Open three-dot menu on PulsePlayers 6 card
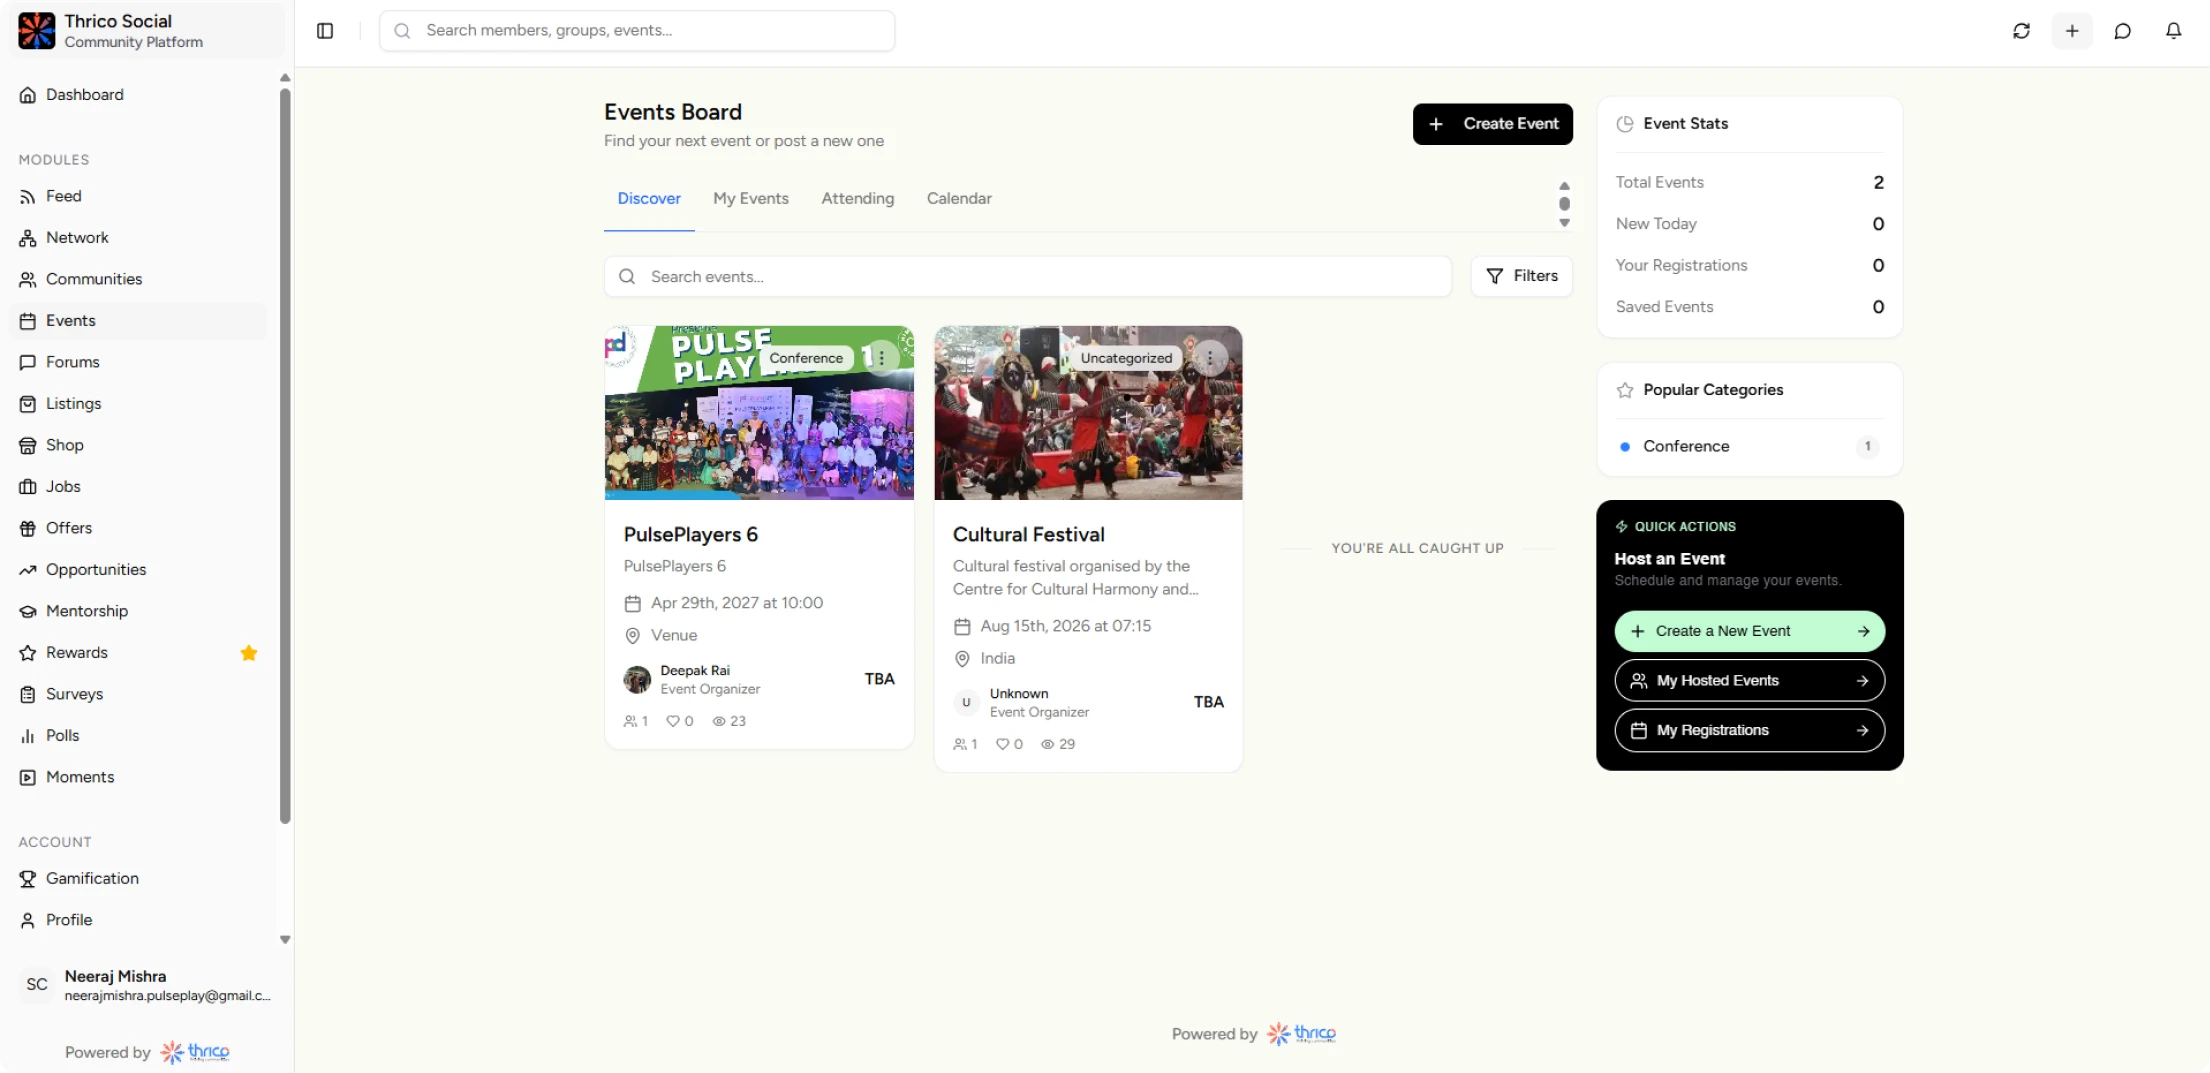This screenshot has width=2210, height=1073. [881, 358]
